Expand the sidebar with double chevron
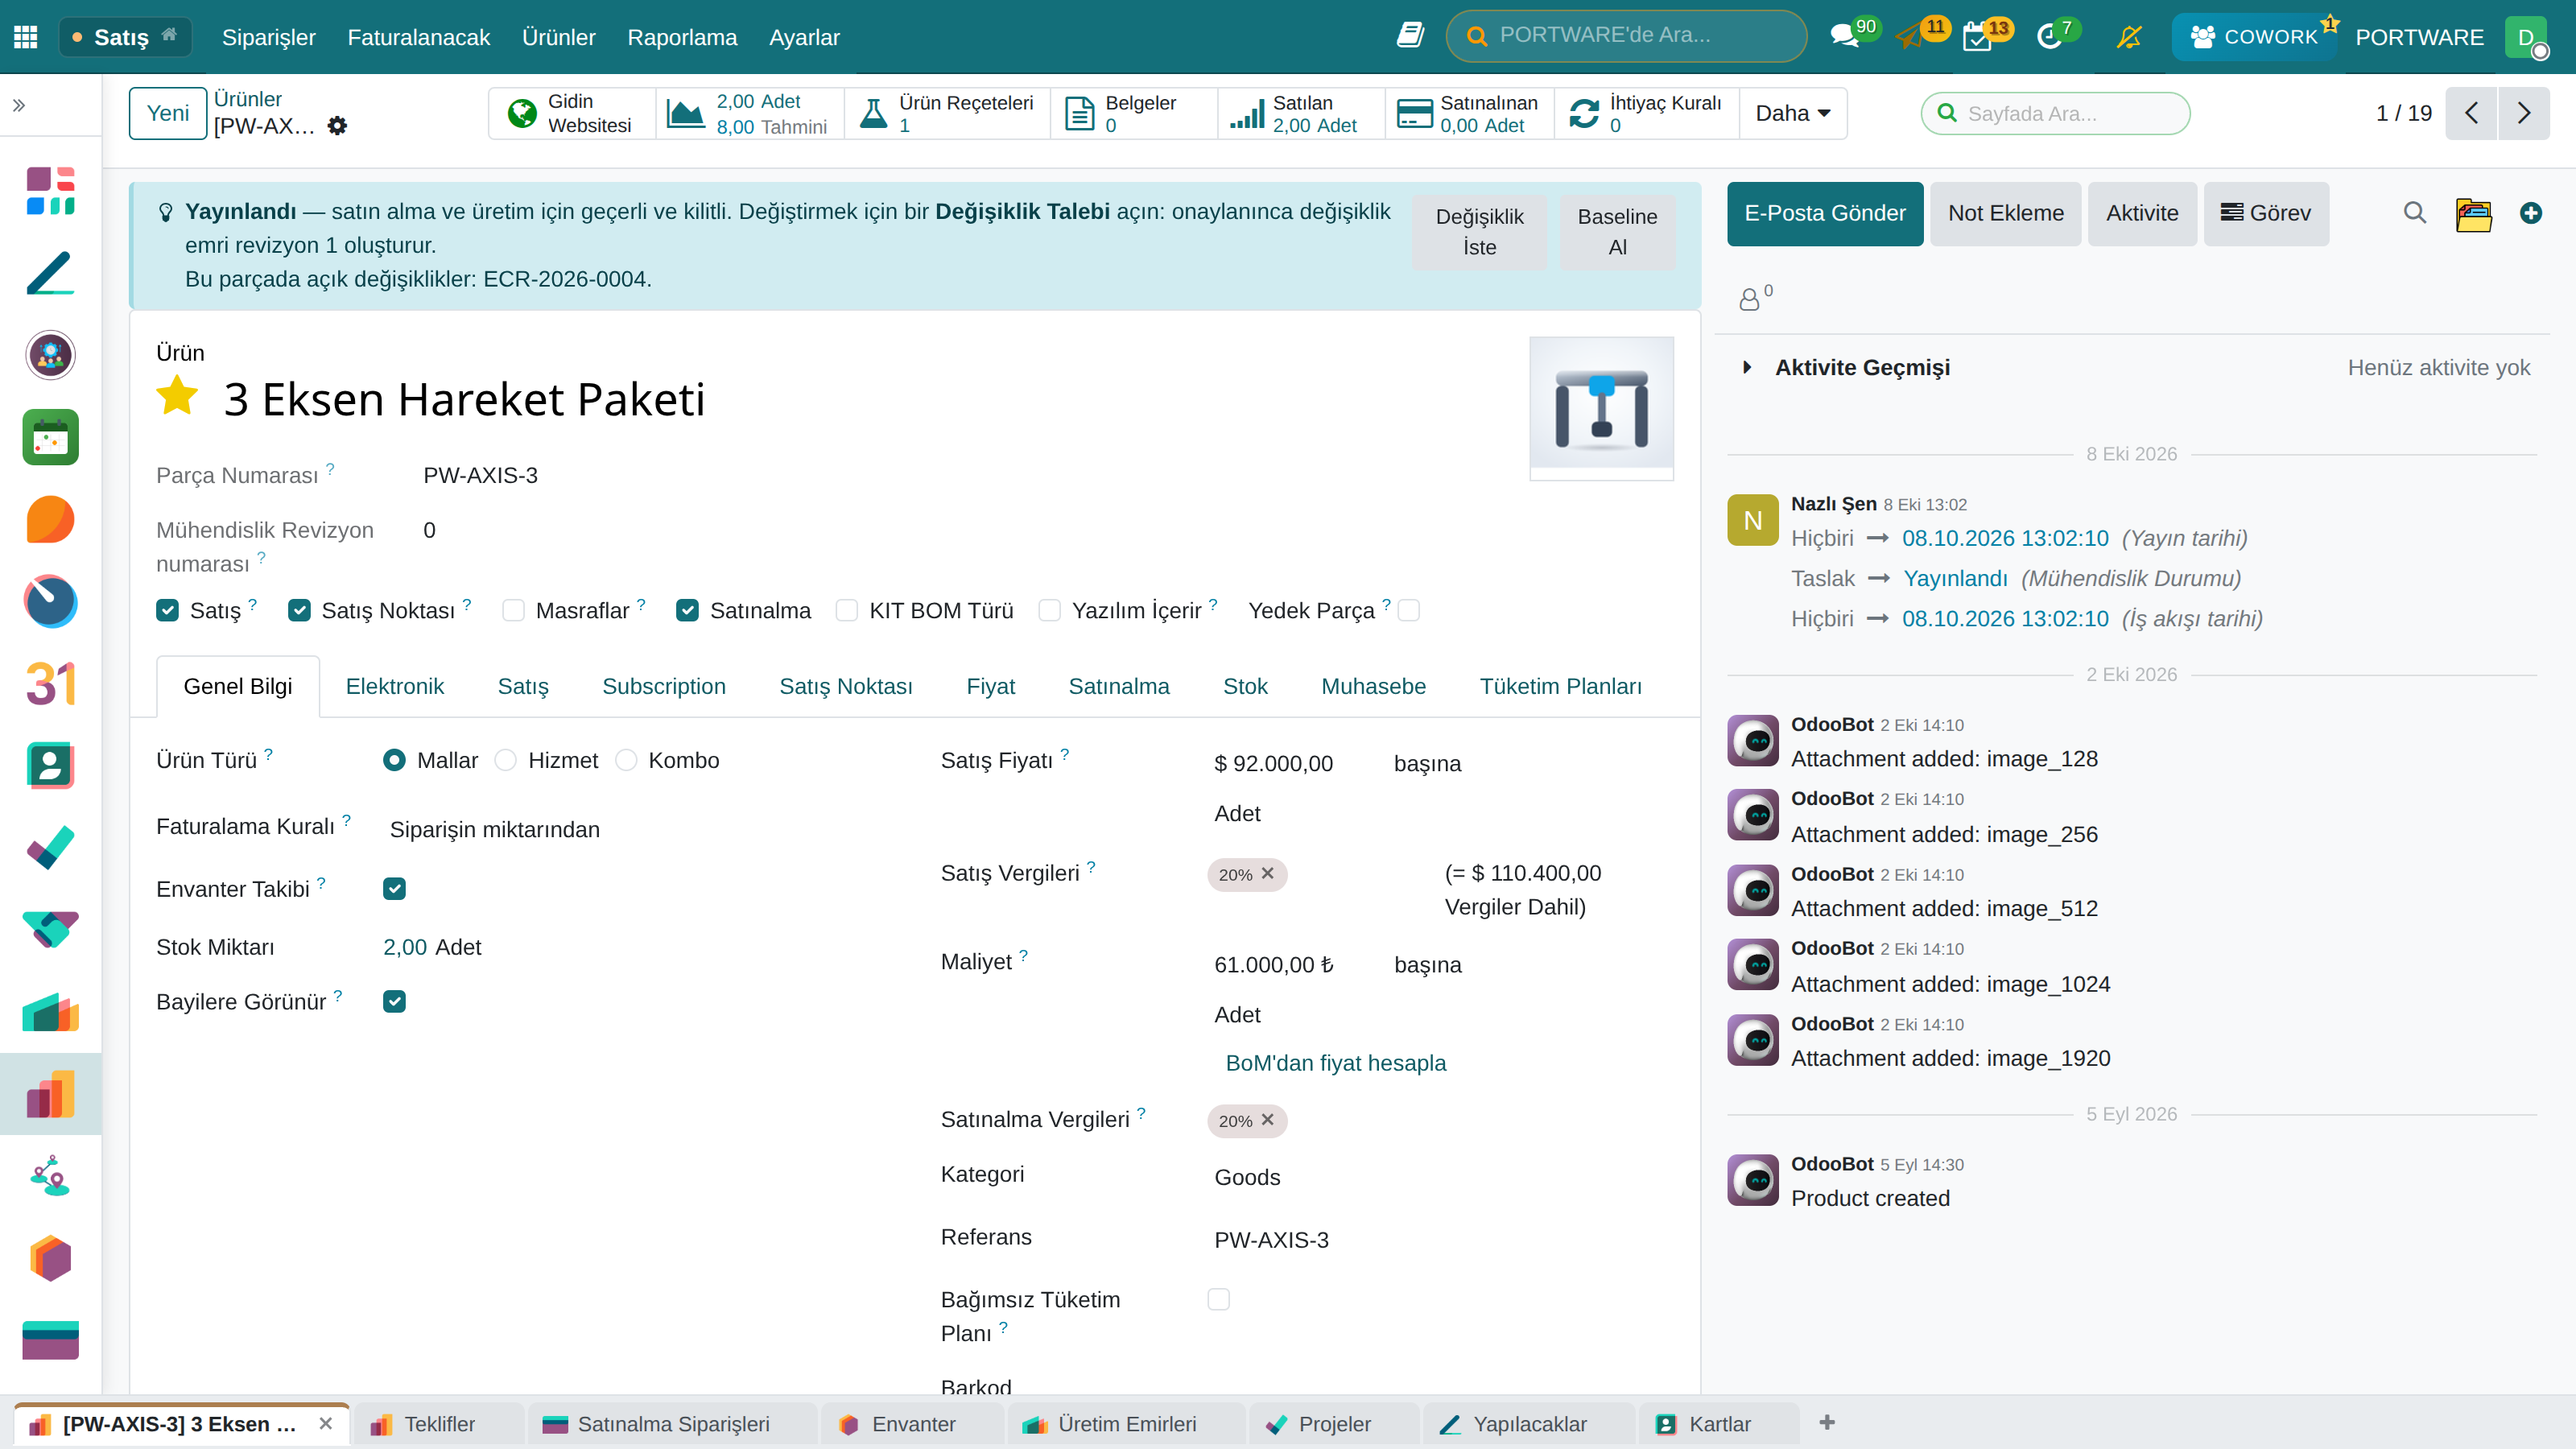This screenshot has width=2576, height=1449. [x=19, y=105]
